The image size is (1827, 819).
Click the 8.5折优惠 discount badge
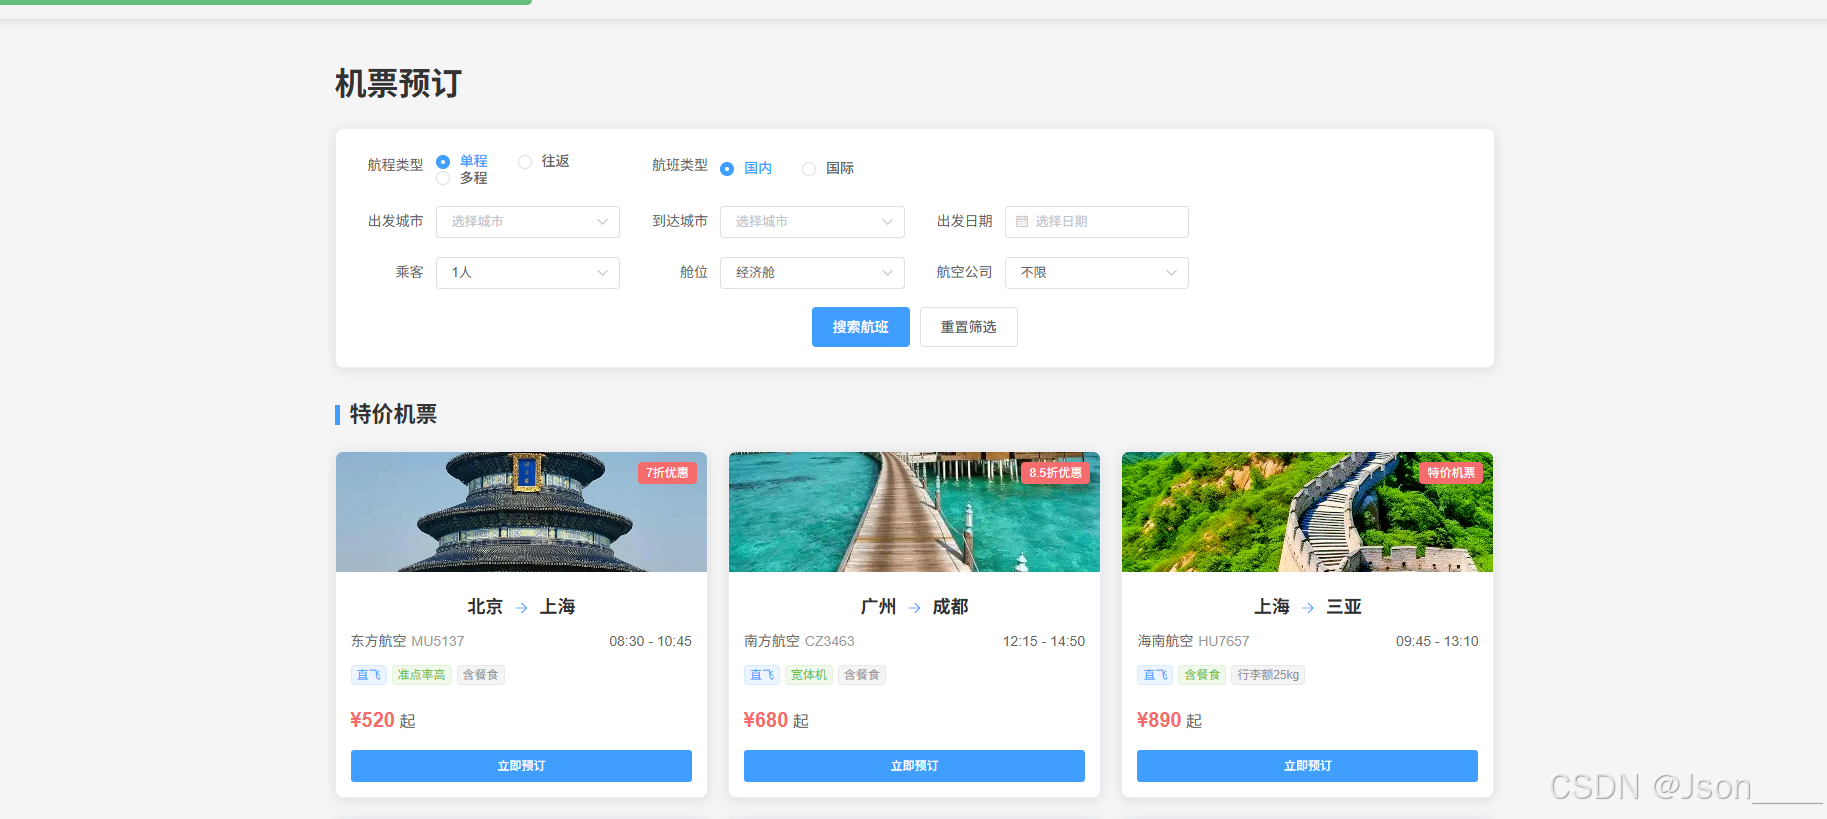[1055, 473]
